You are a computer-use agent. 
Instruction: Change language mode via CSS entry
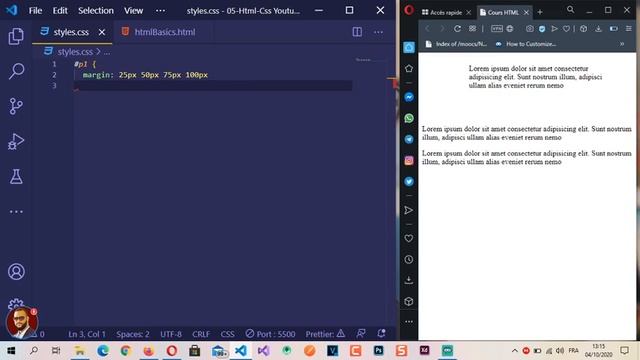pos(227,334)
